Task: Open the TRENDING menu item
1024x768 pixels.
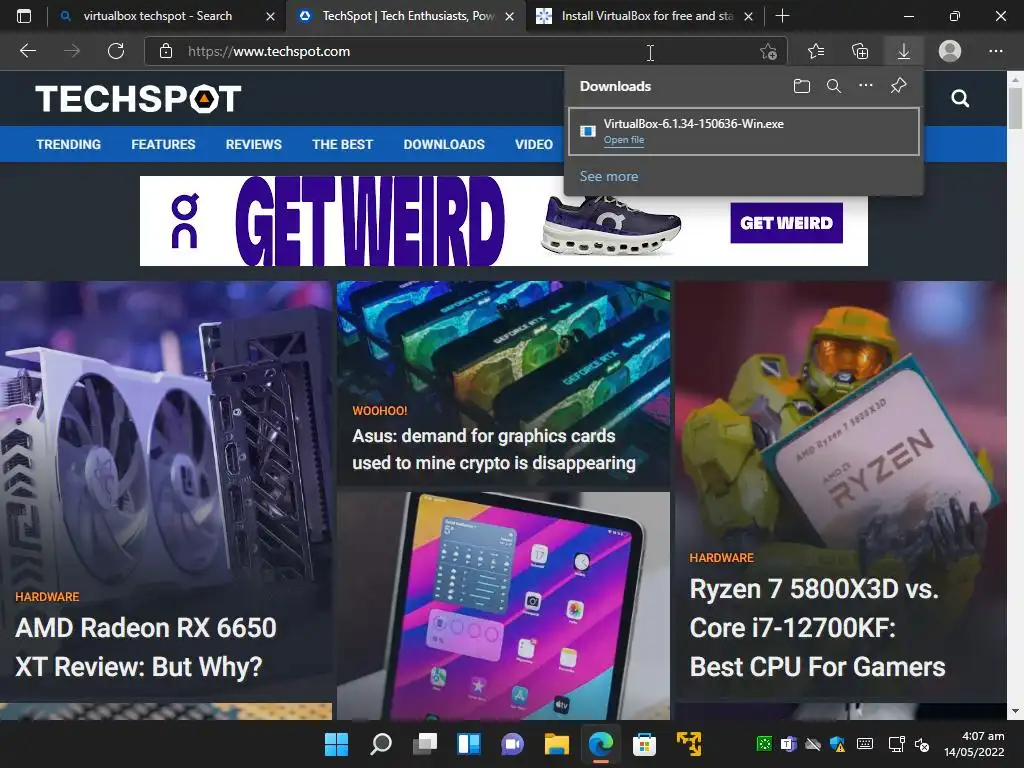Action: tap(69, 144)
